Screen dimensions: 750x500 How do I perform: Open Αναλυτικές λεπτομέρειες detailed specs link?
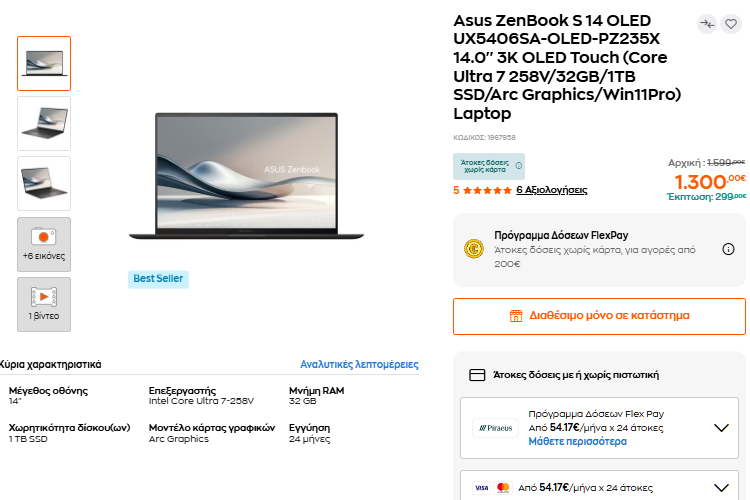click(359, 365)
